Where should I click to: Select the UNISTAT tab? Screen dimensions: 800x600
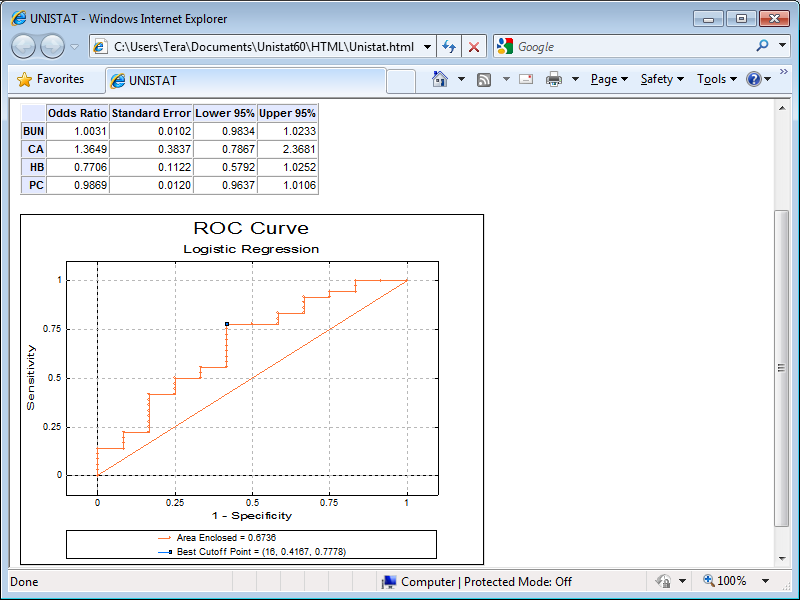(245, 81)
